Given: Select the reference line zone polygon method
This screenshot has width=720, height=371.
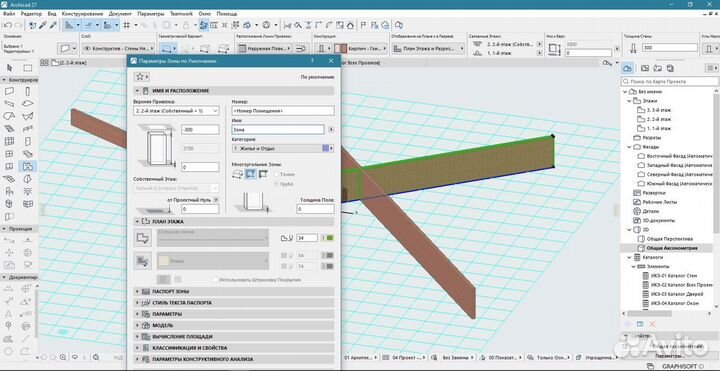Looking at the screenshot, I should (263, 174).
